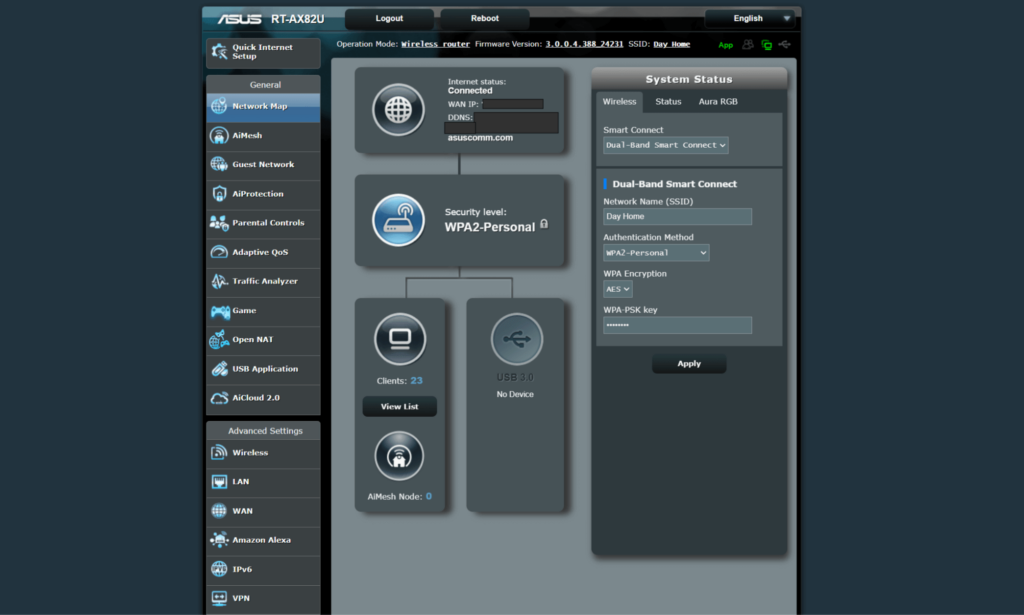
Task: Click the USB status icon in the header
Action: [784, 44]
